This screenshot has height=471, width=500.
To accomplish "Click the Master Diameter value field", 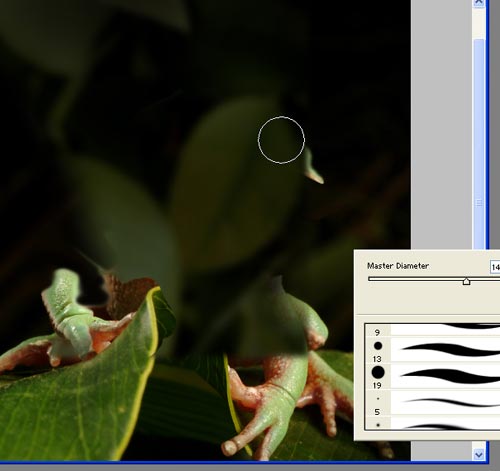I will click(495, 267).
